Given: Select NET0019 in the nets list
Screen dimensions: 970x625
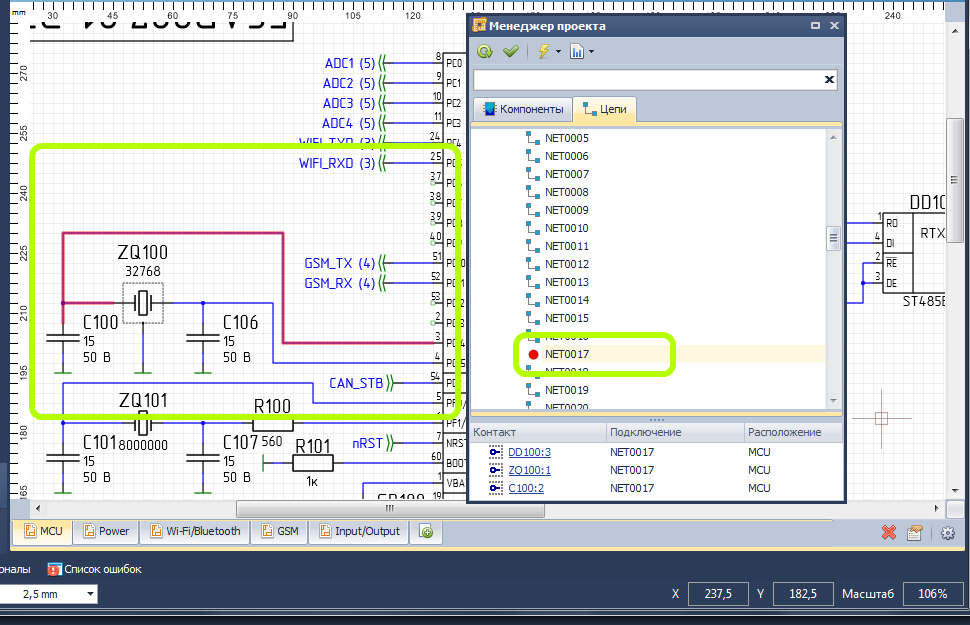Looking at the screenshot, I should point(567,390).
